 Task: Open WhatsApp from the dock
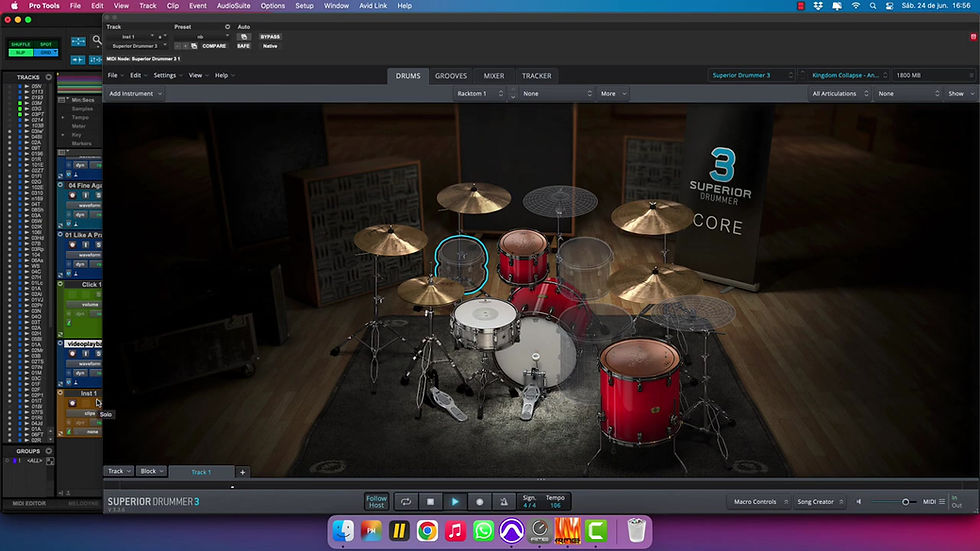click(x=484, y=531)
